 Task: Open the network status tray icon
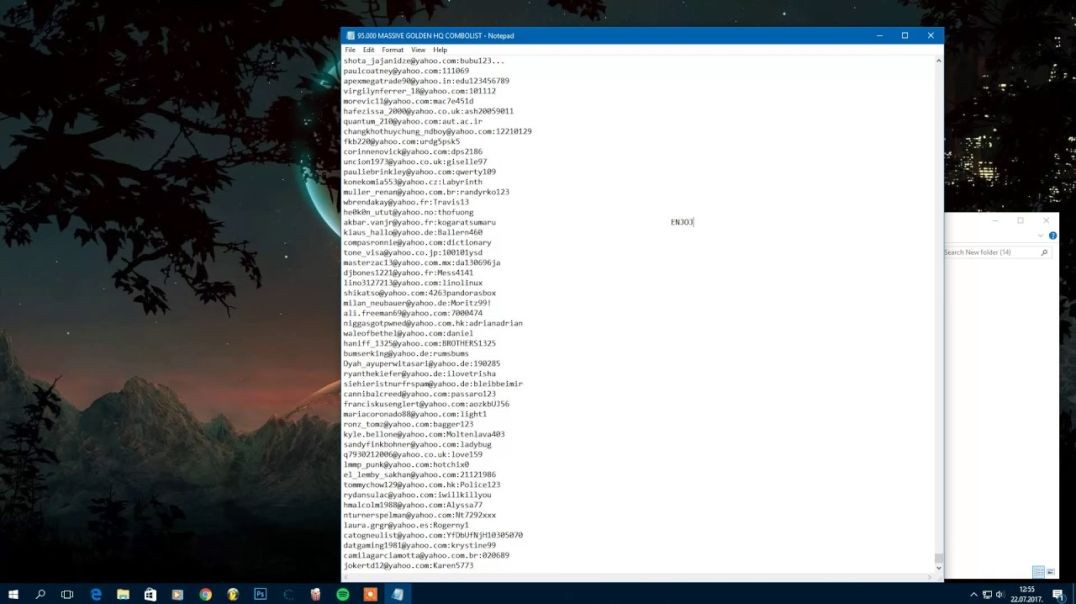tap(987, 595)
